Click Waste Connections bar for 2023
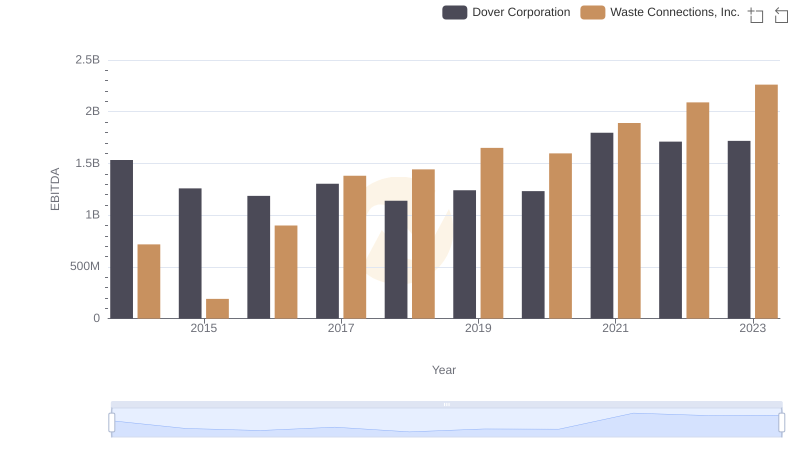Viewport: 800px width, 461px height. [766, 201]
